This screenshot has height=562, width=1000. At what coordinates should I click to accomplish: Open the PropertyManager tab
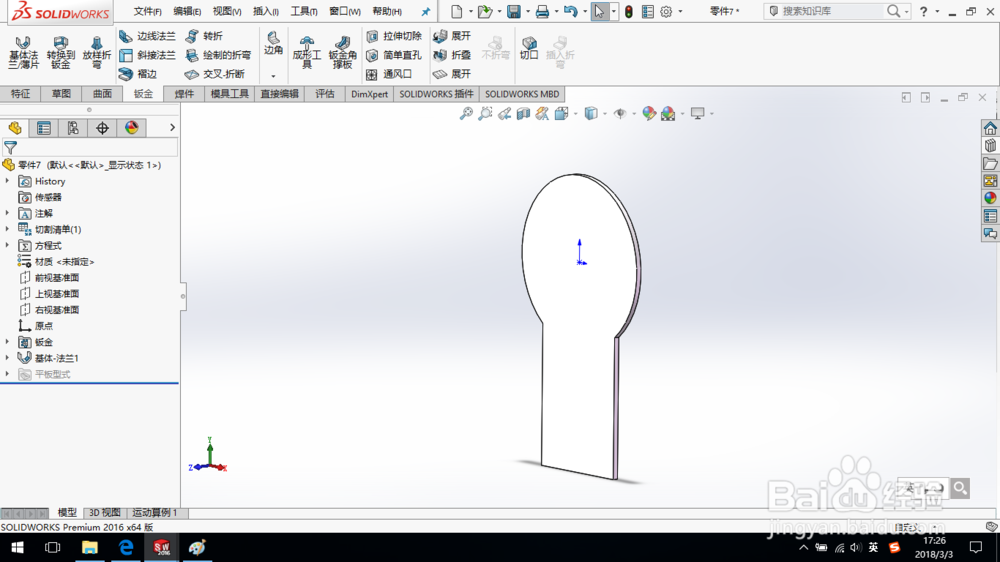coord(44,128)
